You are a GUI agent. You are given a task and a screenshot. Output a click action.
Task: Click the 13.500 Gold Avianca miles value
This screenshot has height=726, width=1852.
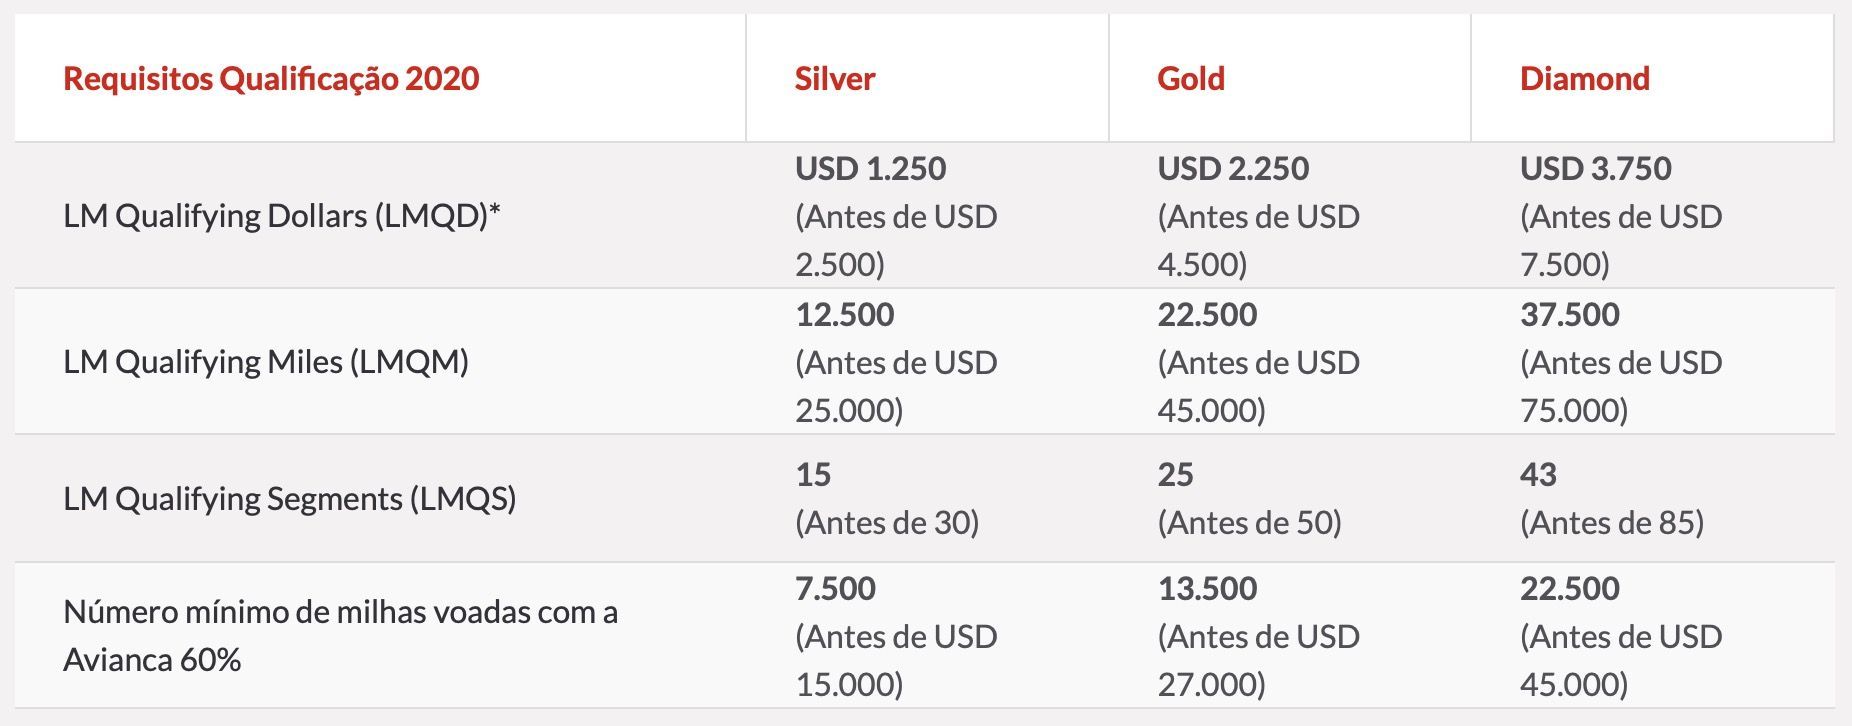[x=1207, y=588]
